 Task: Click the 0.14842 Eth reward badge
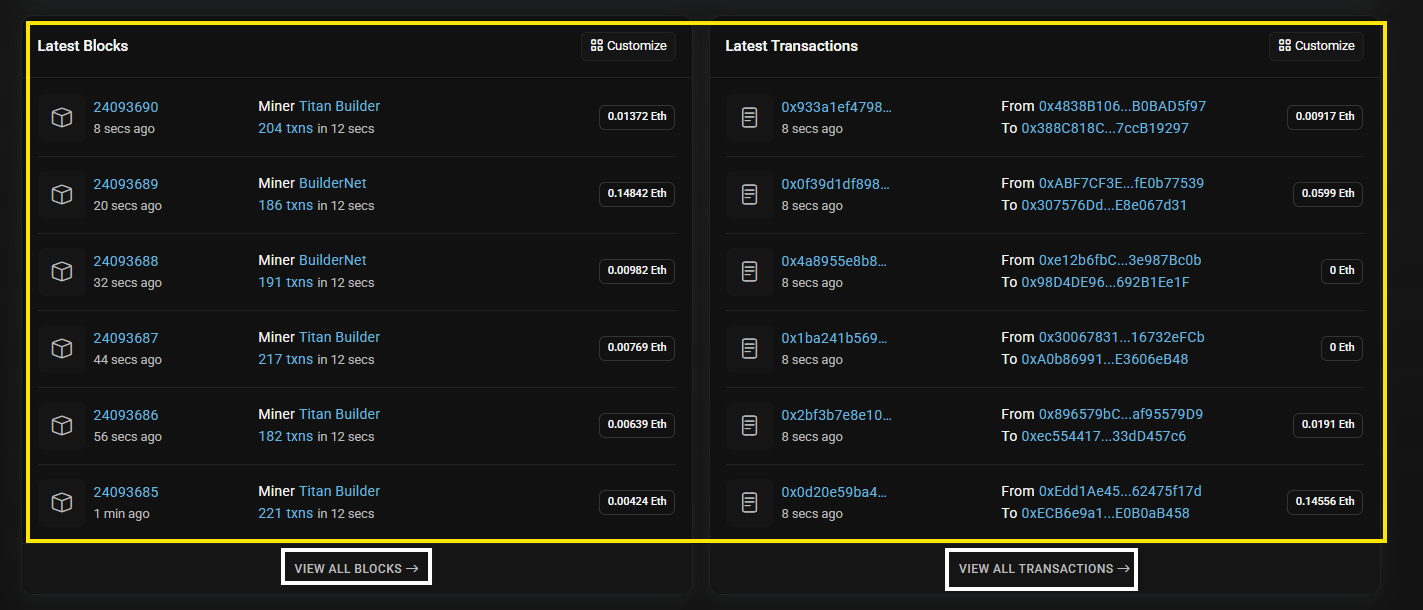636,194
